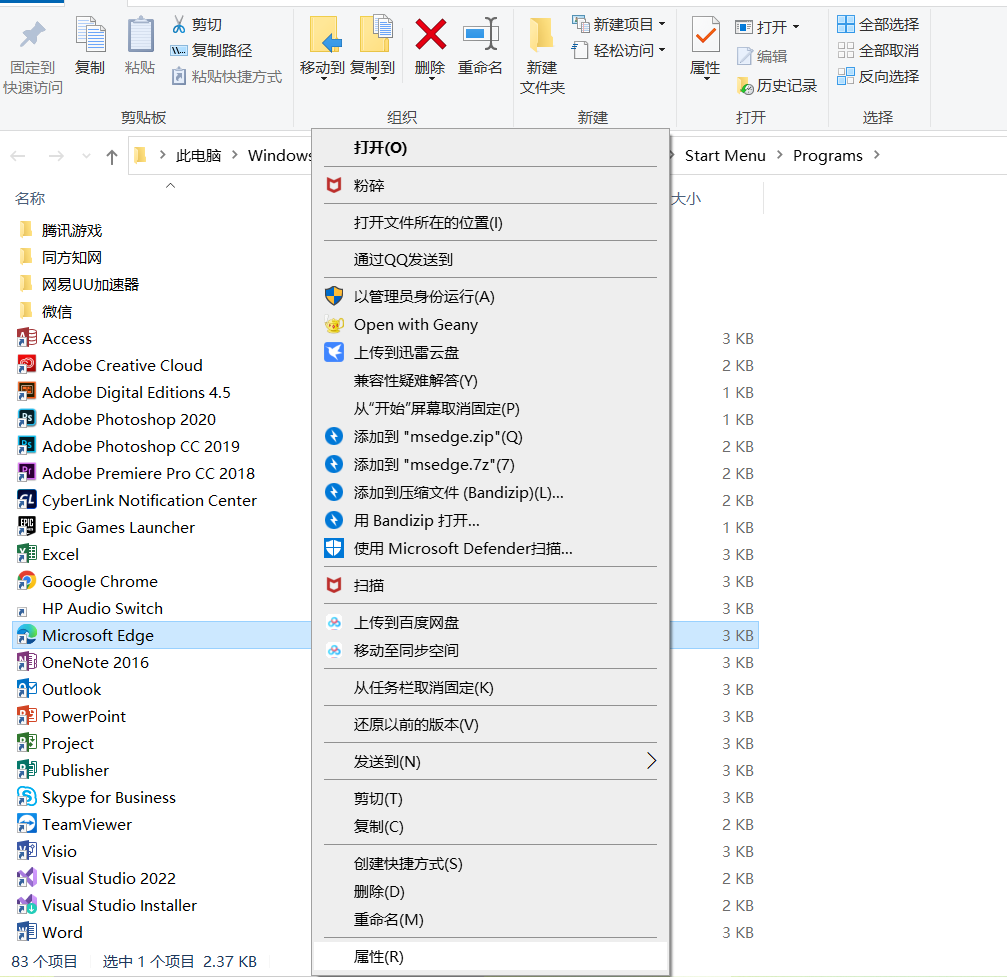The image size is (1007, 977).
Task: Select the Excel shortcut icon
Action: tap(27, 554)
